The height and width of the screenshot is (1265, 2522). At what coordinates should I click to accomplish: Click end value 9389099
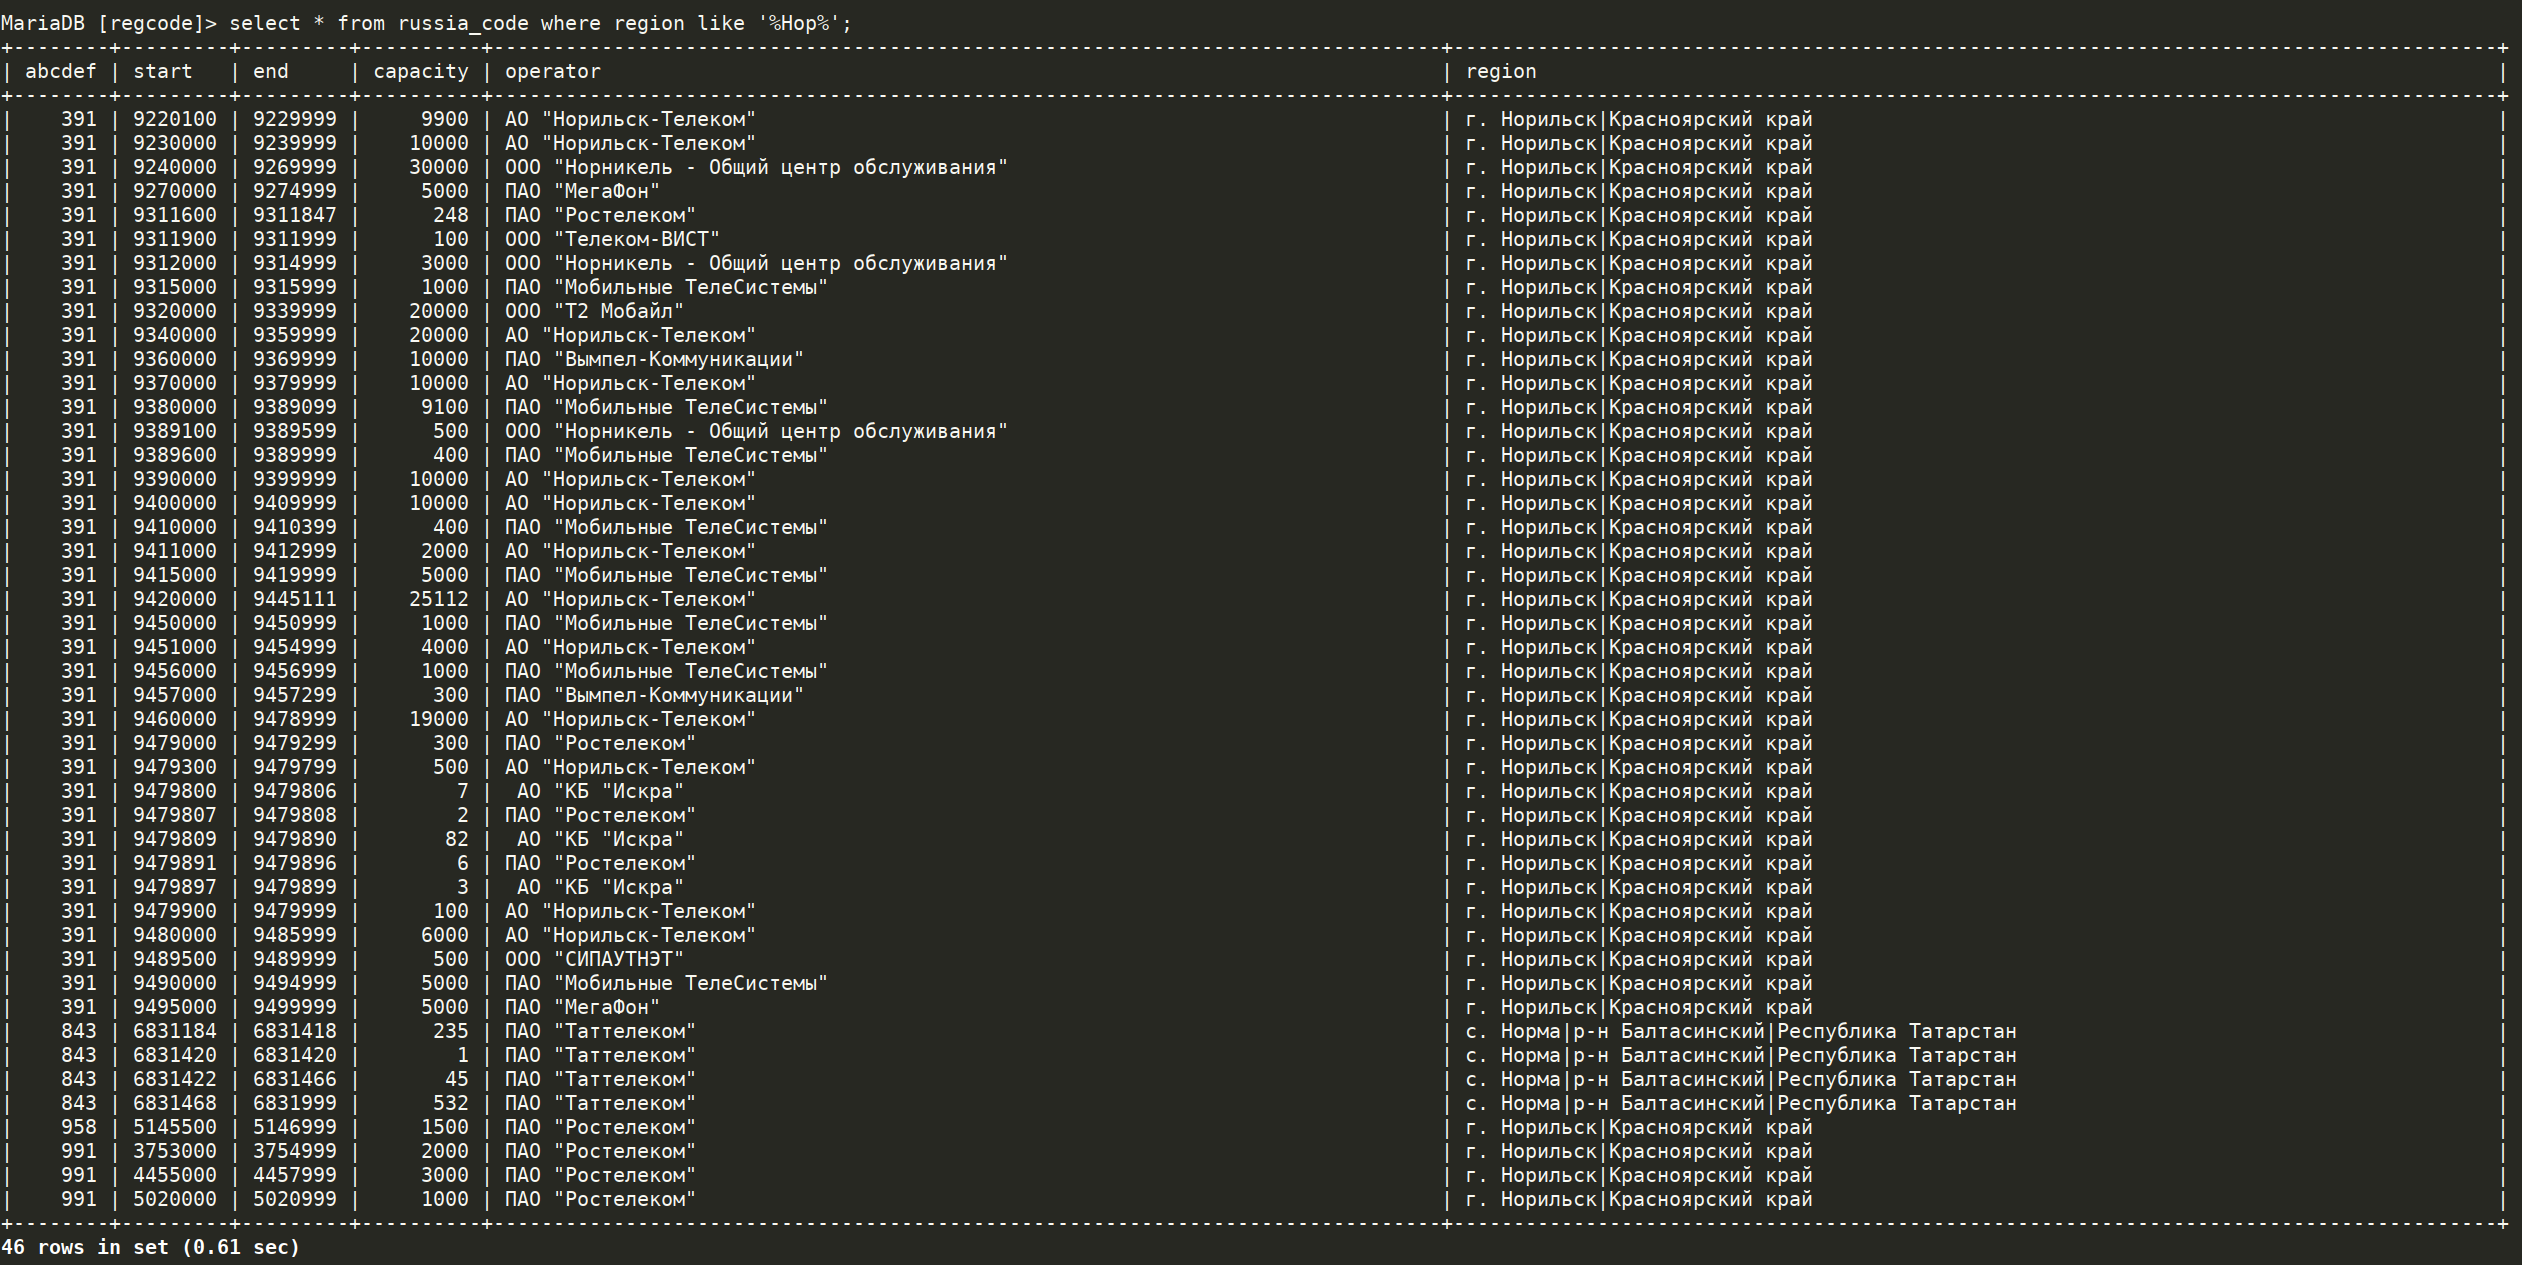pyautogui.click(x=295, y=407)
